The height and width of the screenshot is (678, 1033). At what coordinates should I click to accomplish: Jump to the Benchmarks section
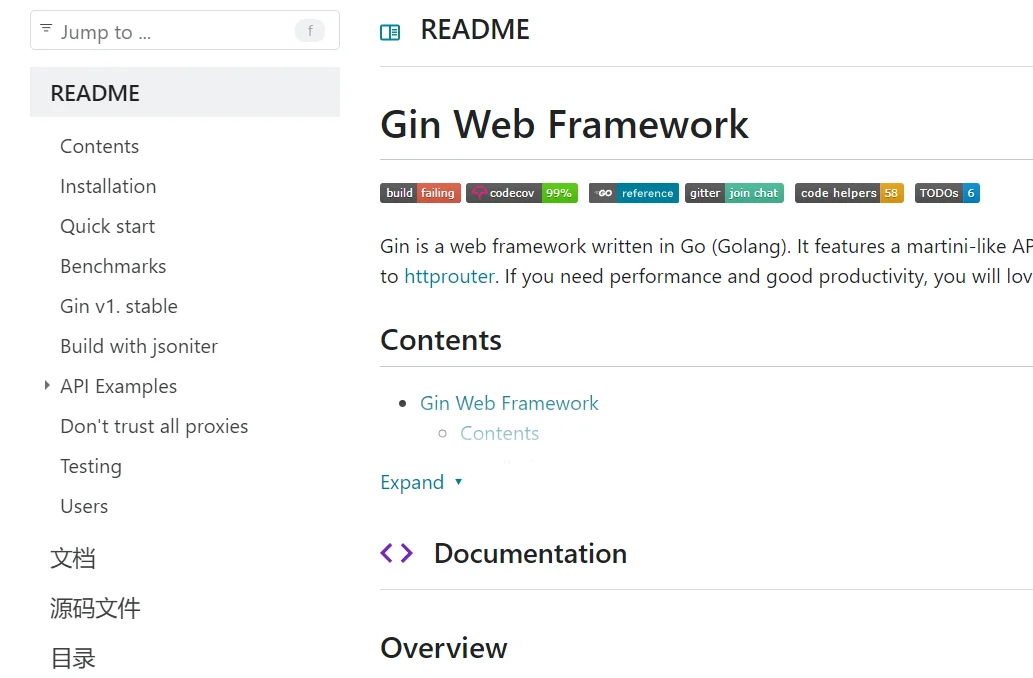click(113, 266)
